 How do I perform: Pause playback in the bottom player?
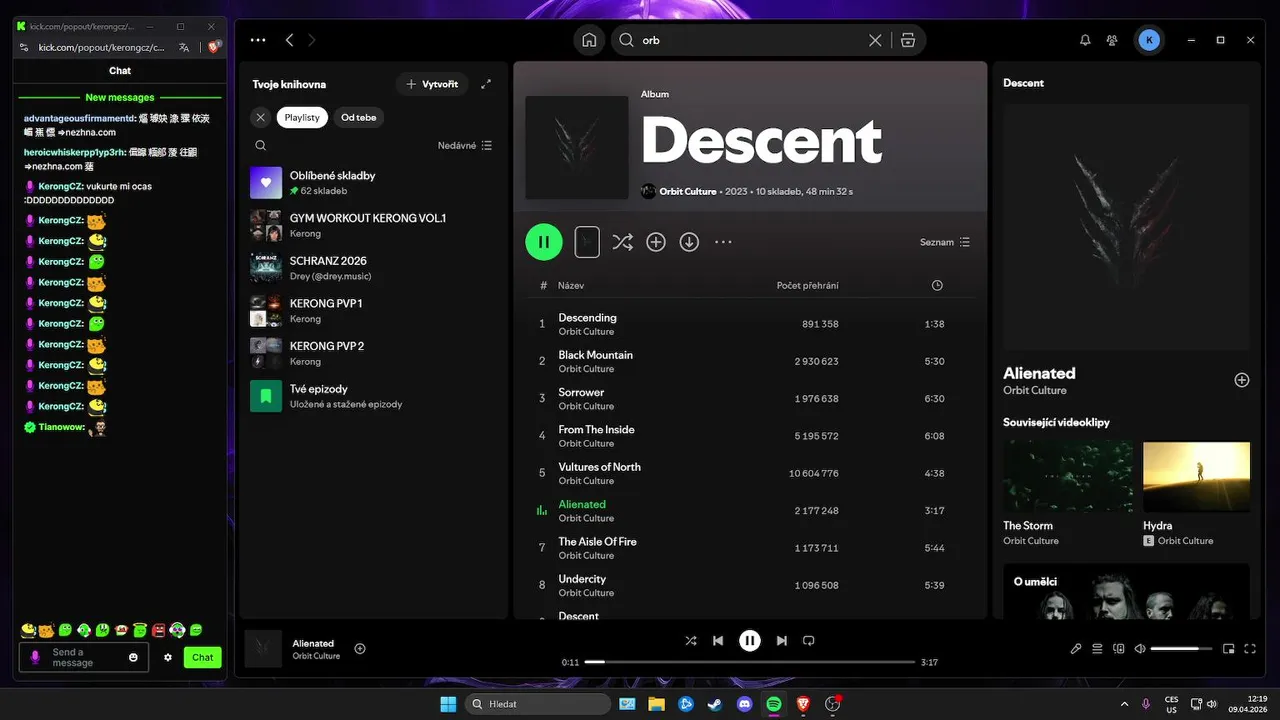(750, 641)
